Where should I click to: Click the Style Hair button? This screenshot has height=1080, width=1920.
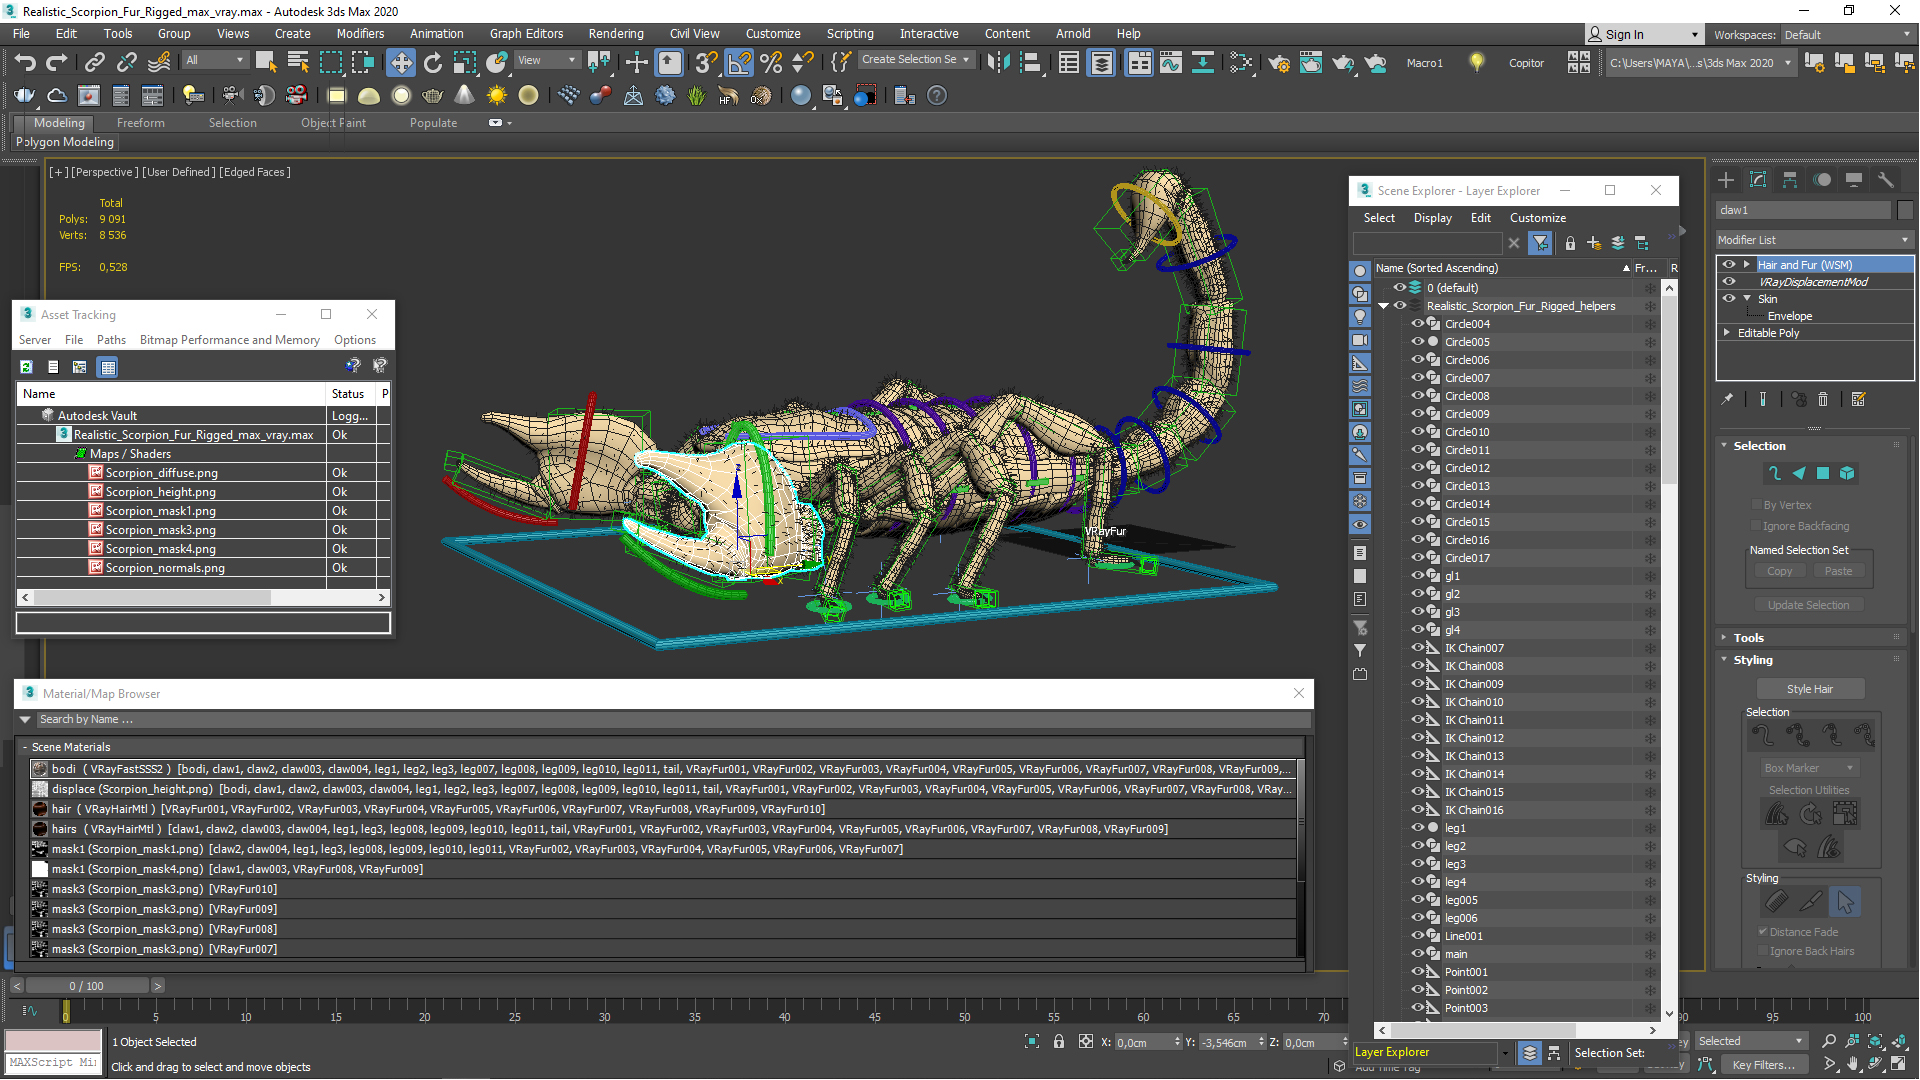[1810, 689]
